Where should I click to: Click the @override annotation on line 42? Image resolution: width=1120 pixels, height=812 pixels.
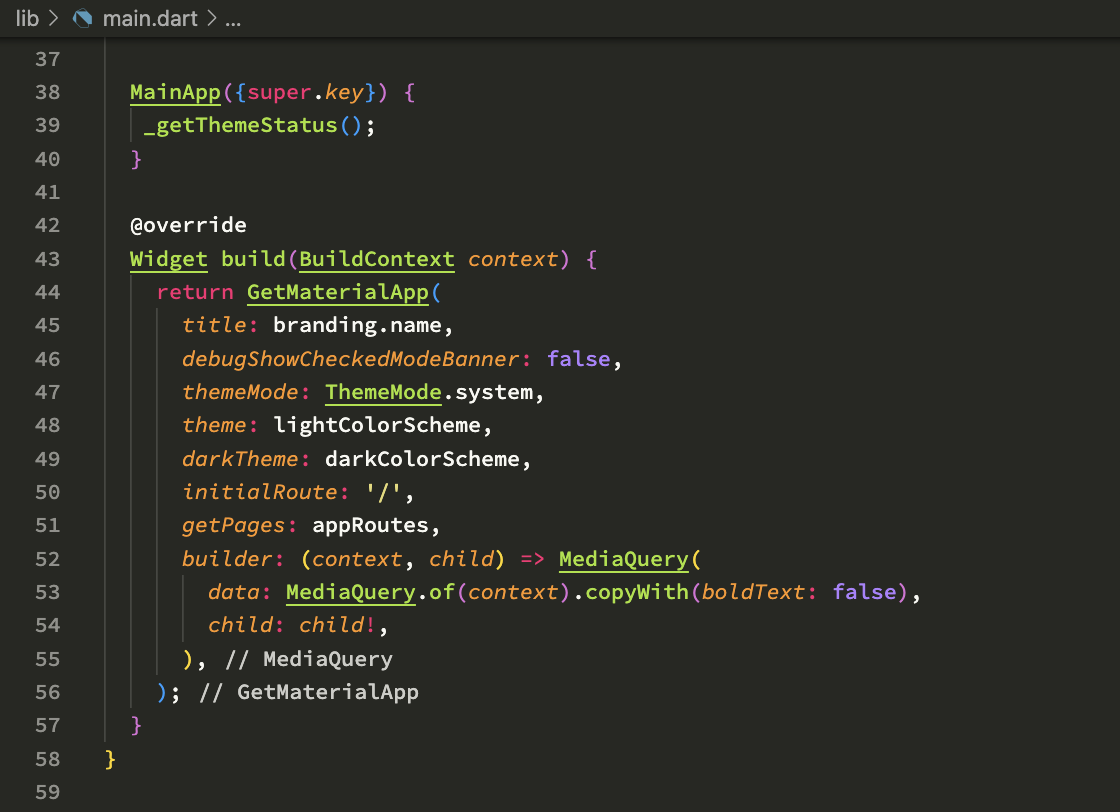tap(188, 225)
